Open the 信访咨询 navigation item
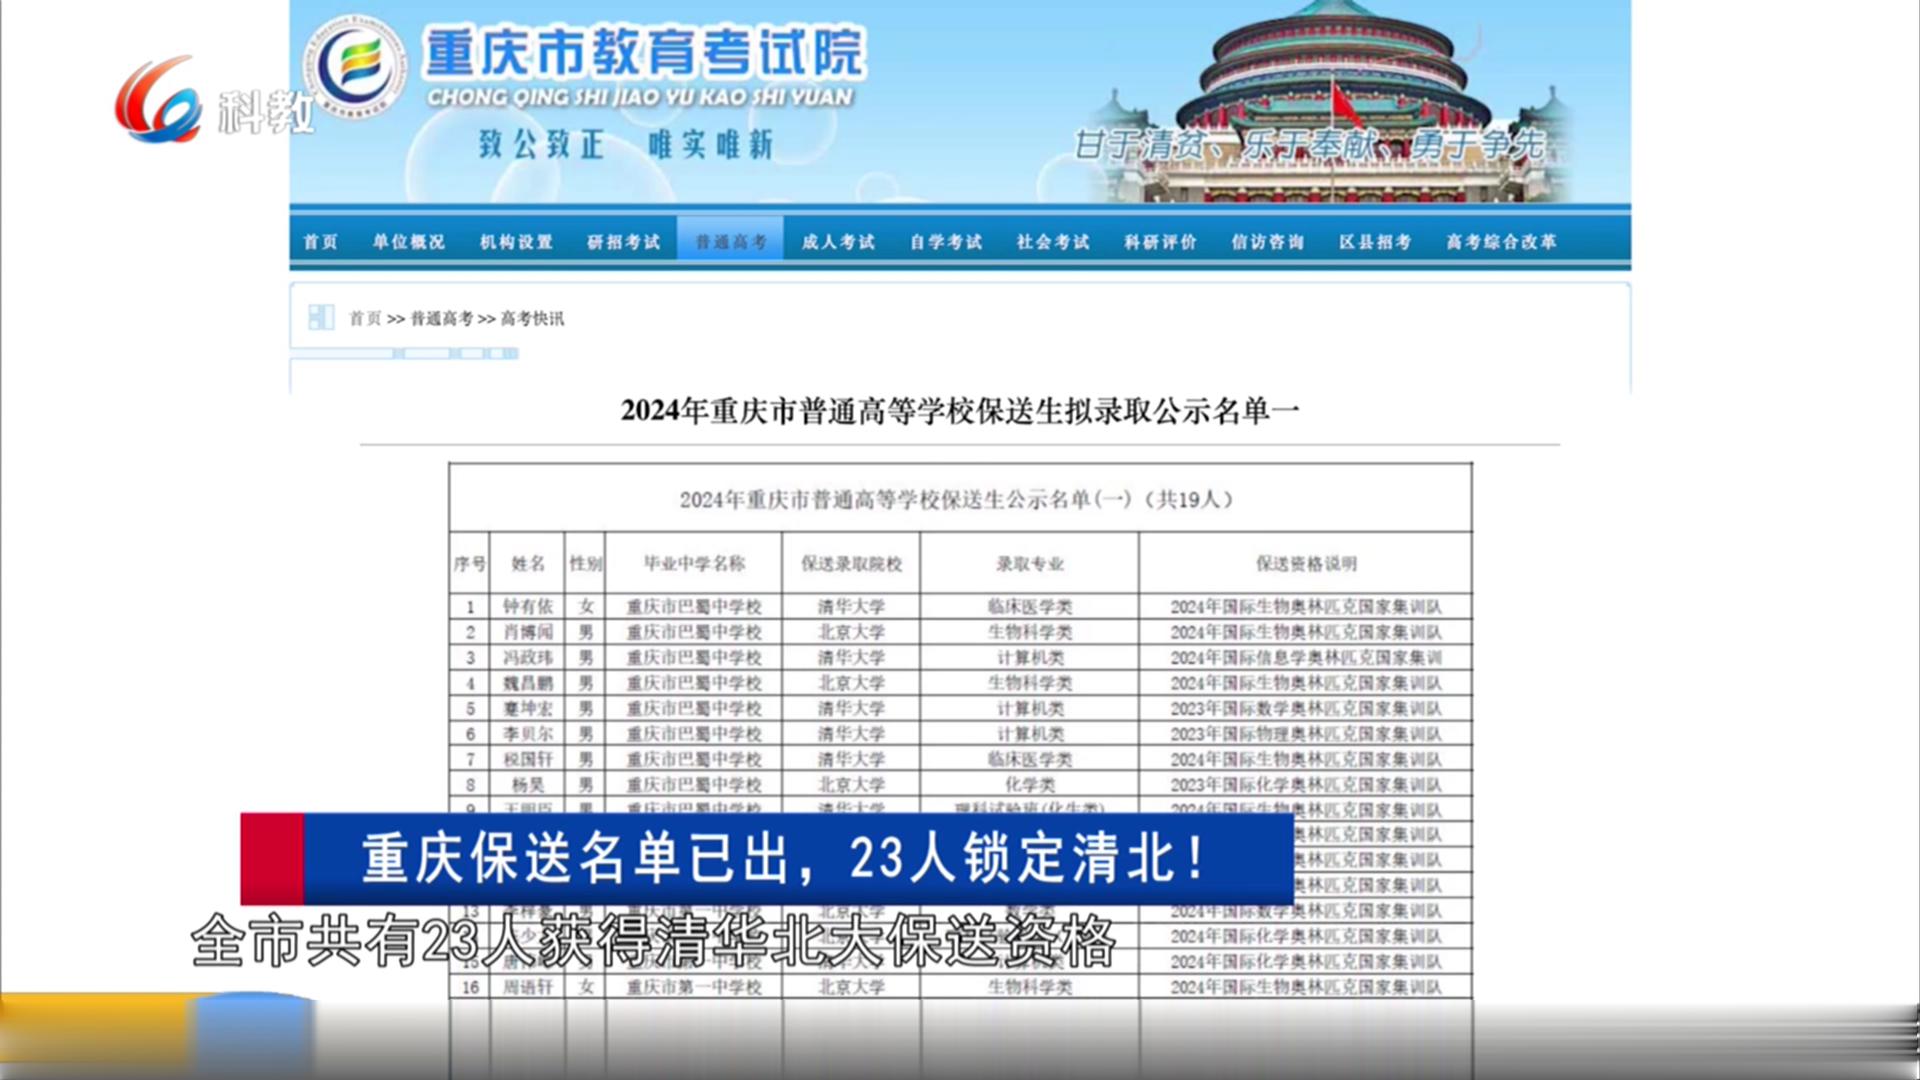 [1267, 242]
